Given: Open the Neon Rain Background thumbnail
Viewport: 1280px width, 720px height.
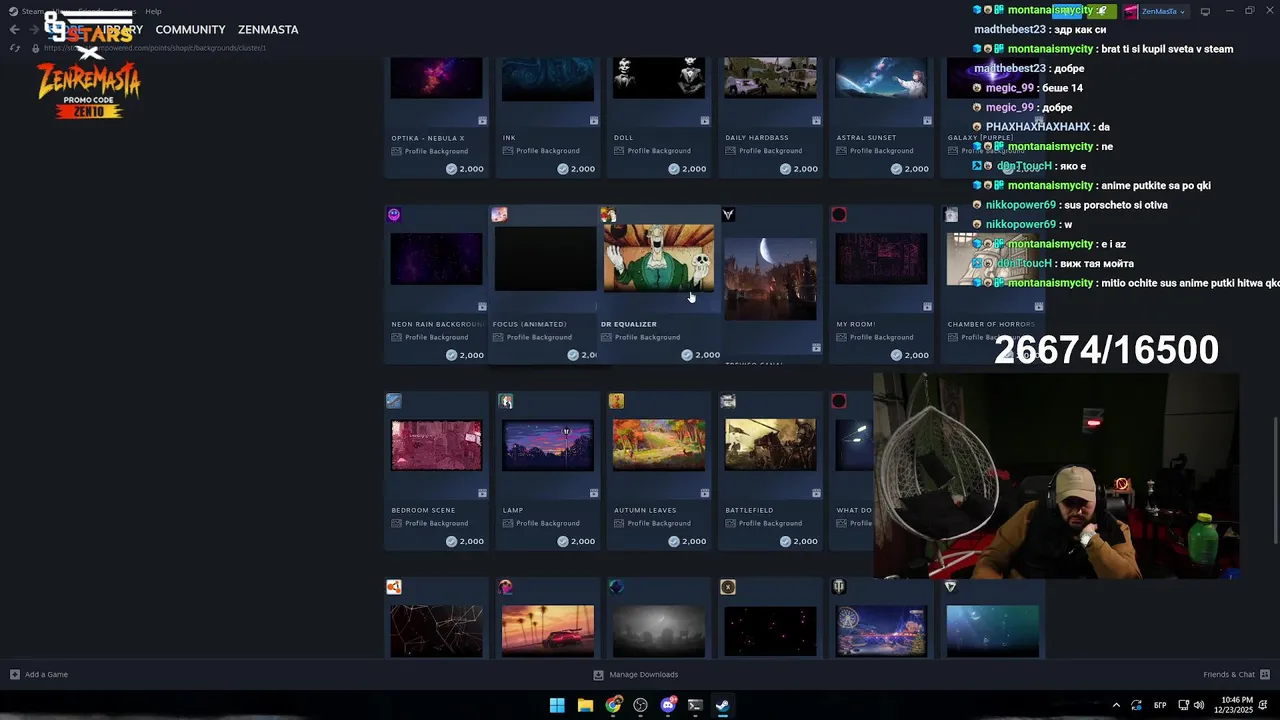Looking at the screenshot, I should point(436,259).
